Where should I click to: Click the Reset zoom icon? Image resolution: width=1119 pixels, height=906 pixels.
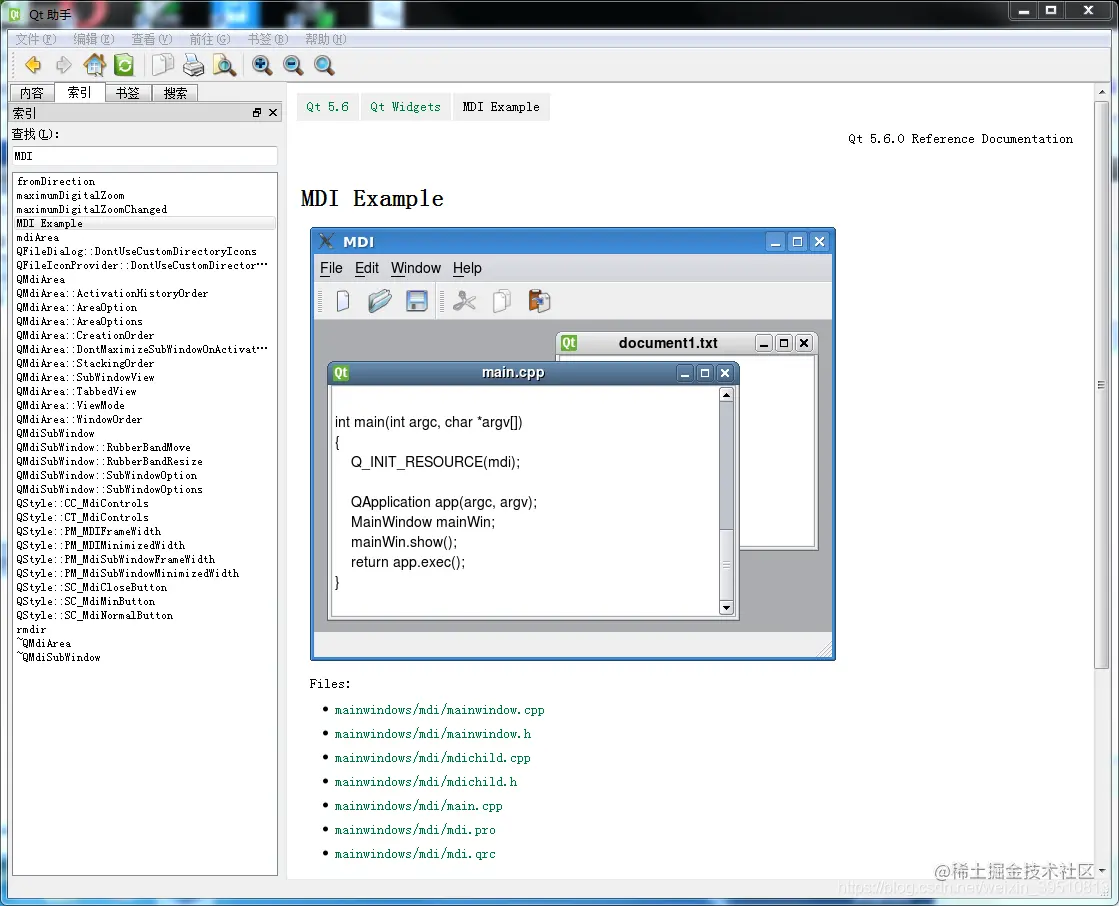pos(324,66)
